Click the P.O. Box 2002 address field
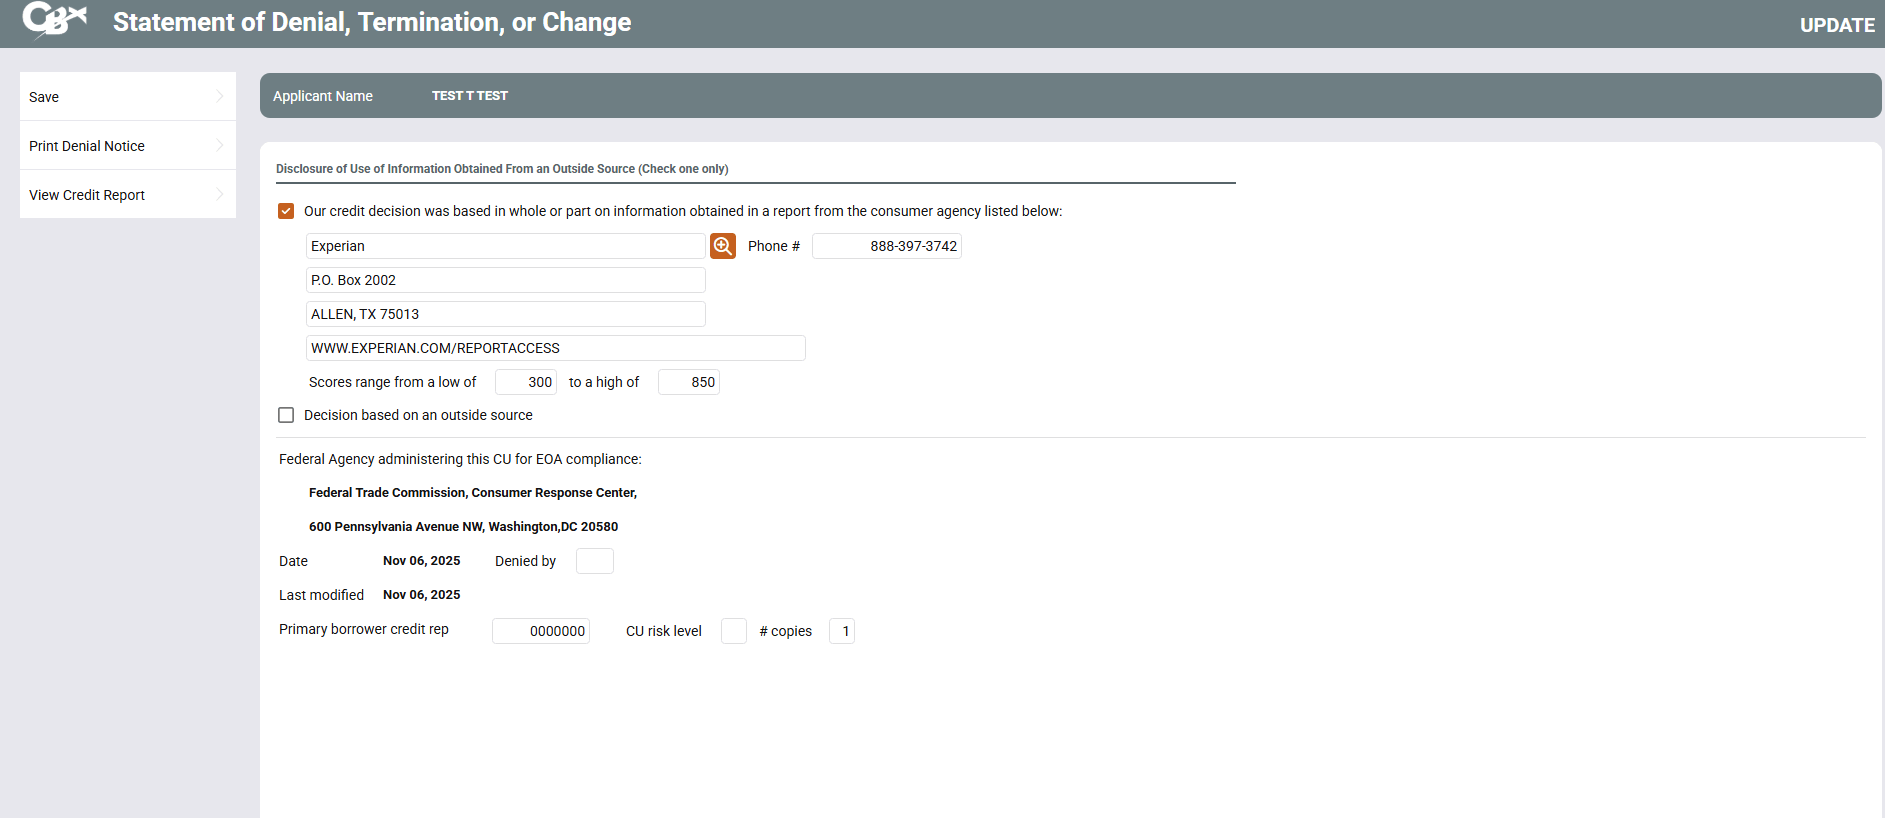 point(505,280)
